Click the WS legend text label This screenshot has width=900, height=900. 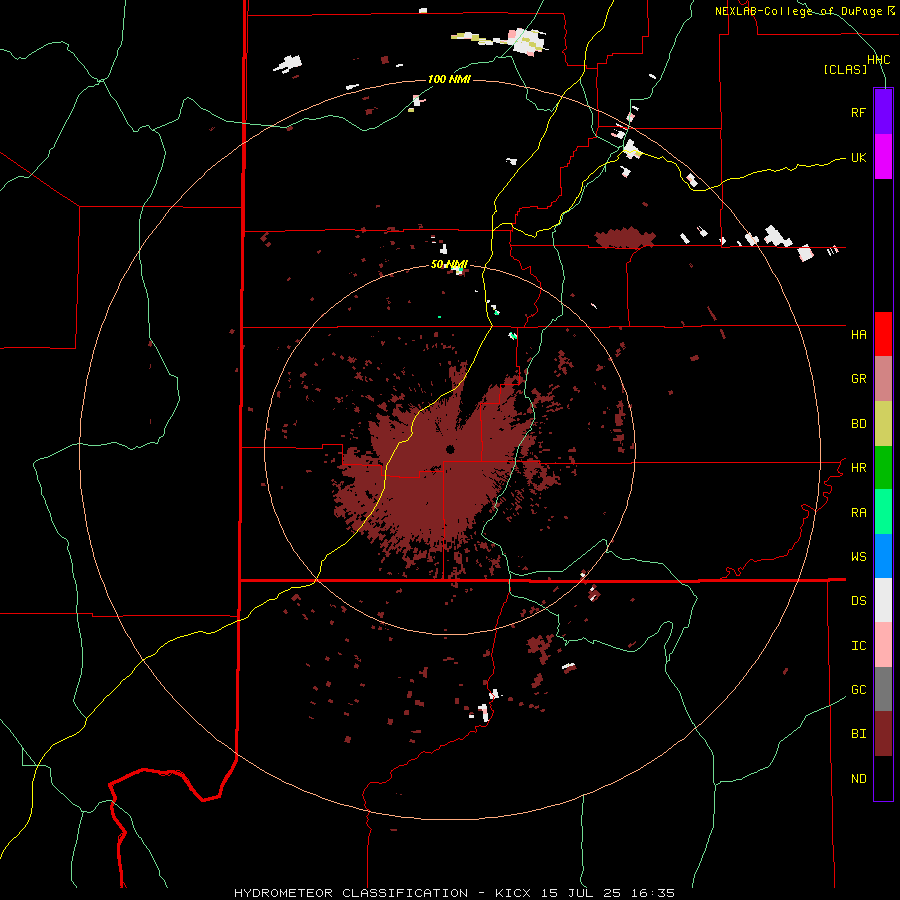click(x=858, y=556)
